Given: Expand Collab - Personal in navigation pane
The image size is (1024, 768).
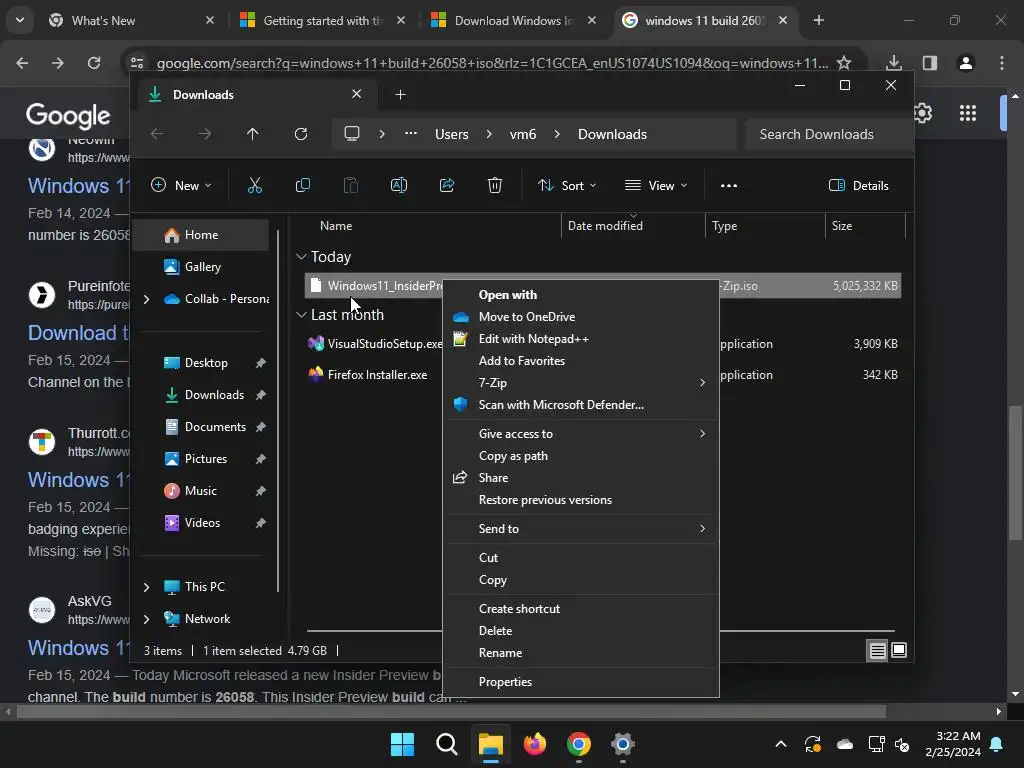Looking at the screenshot, I should 146,299.
